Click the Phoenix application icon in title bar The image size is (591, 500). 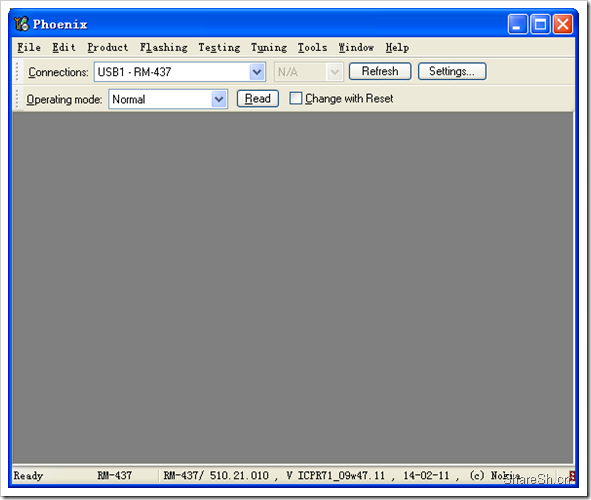click(21, 24)
